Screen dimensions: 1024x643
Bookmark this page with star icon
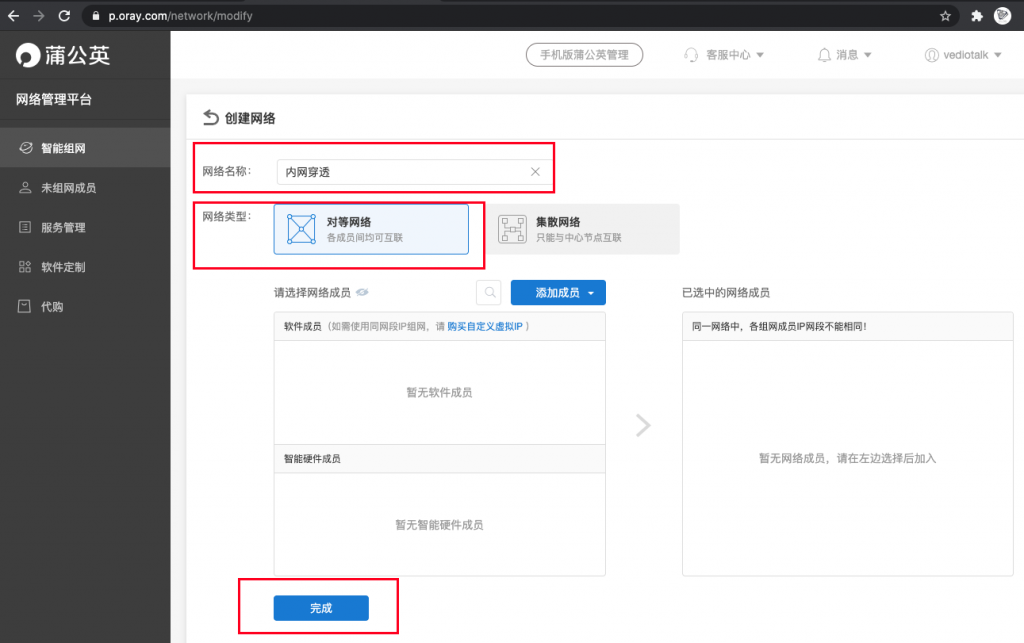click(x=945, y=16)
